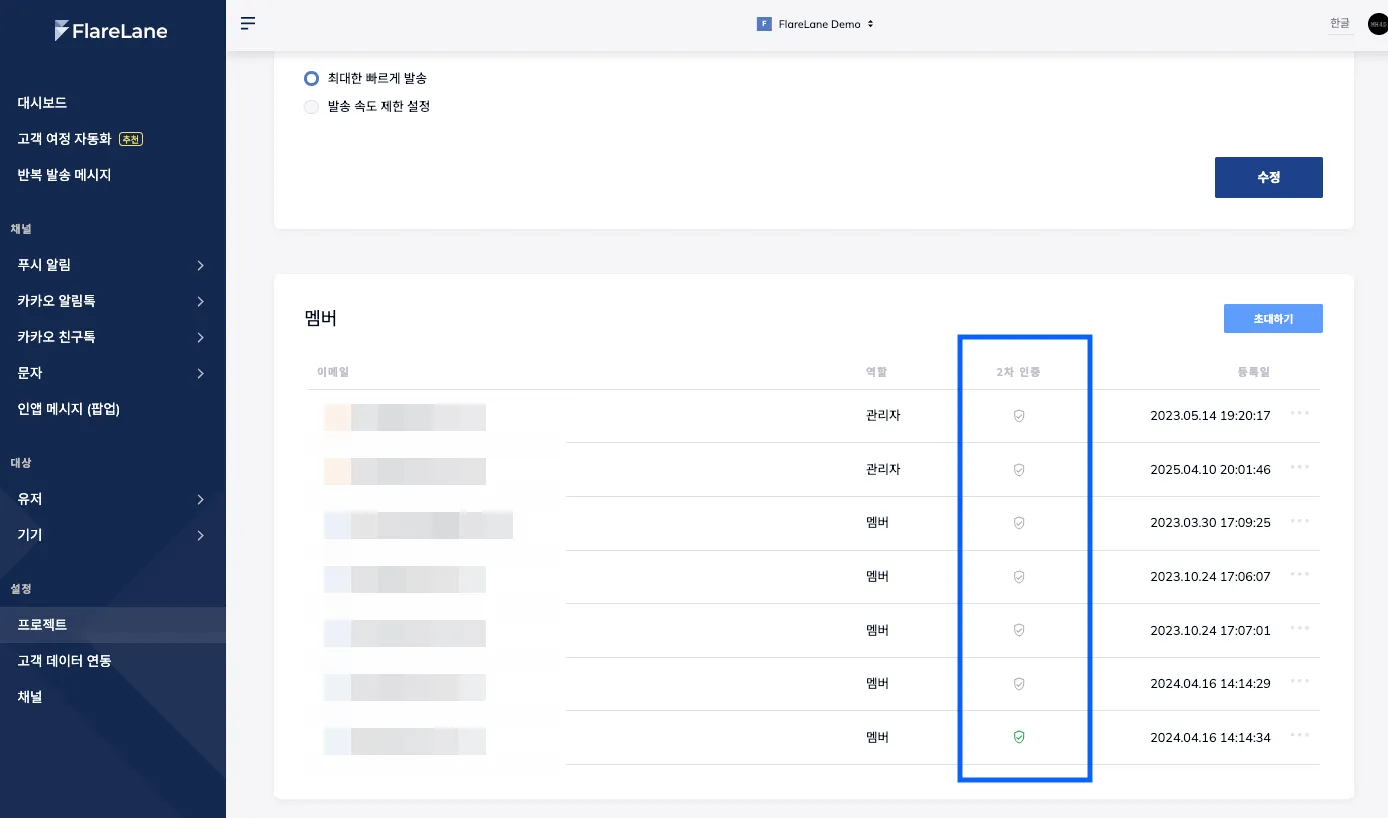Open 반복 발송 메시지 menu item
This screenshot has height=818, width=1388.
(x=64, y=175)
